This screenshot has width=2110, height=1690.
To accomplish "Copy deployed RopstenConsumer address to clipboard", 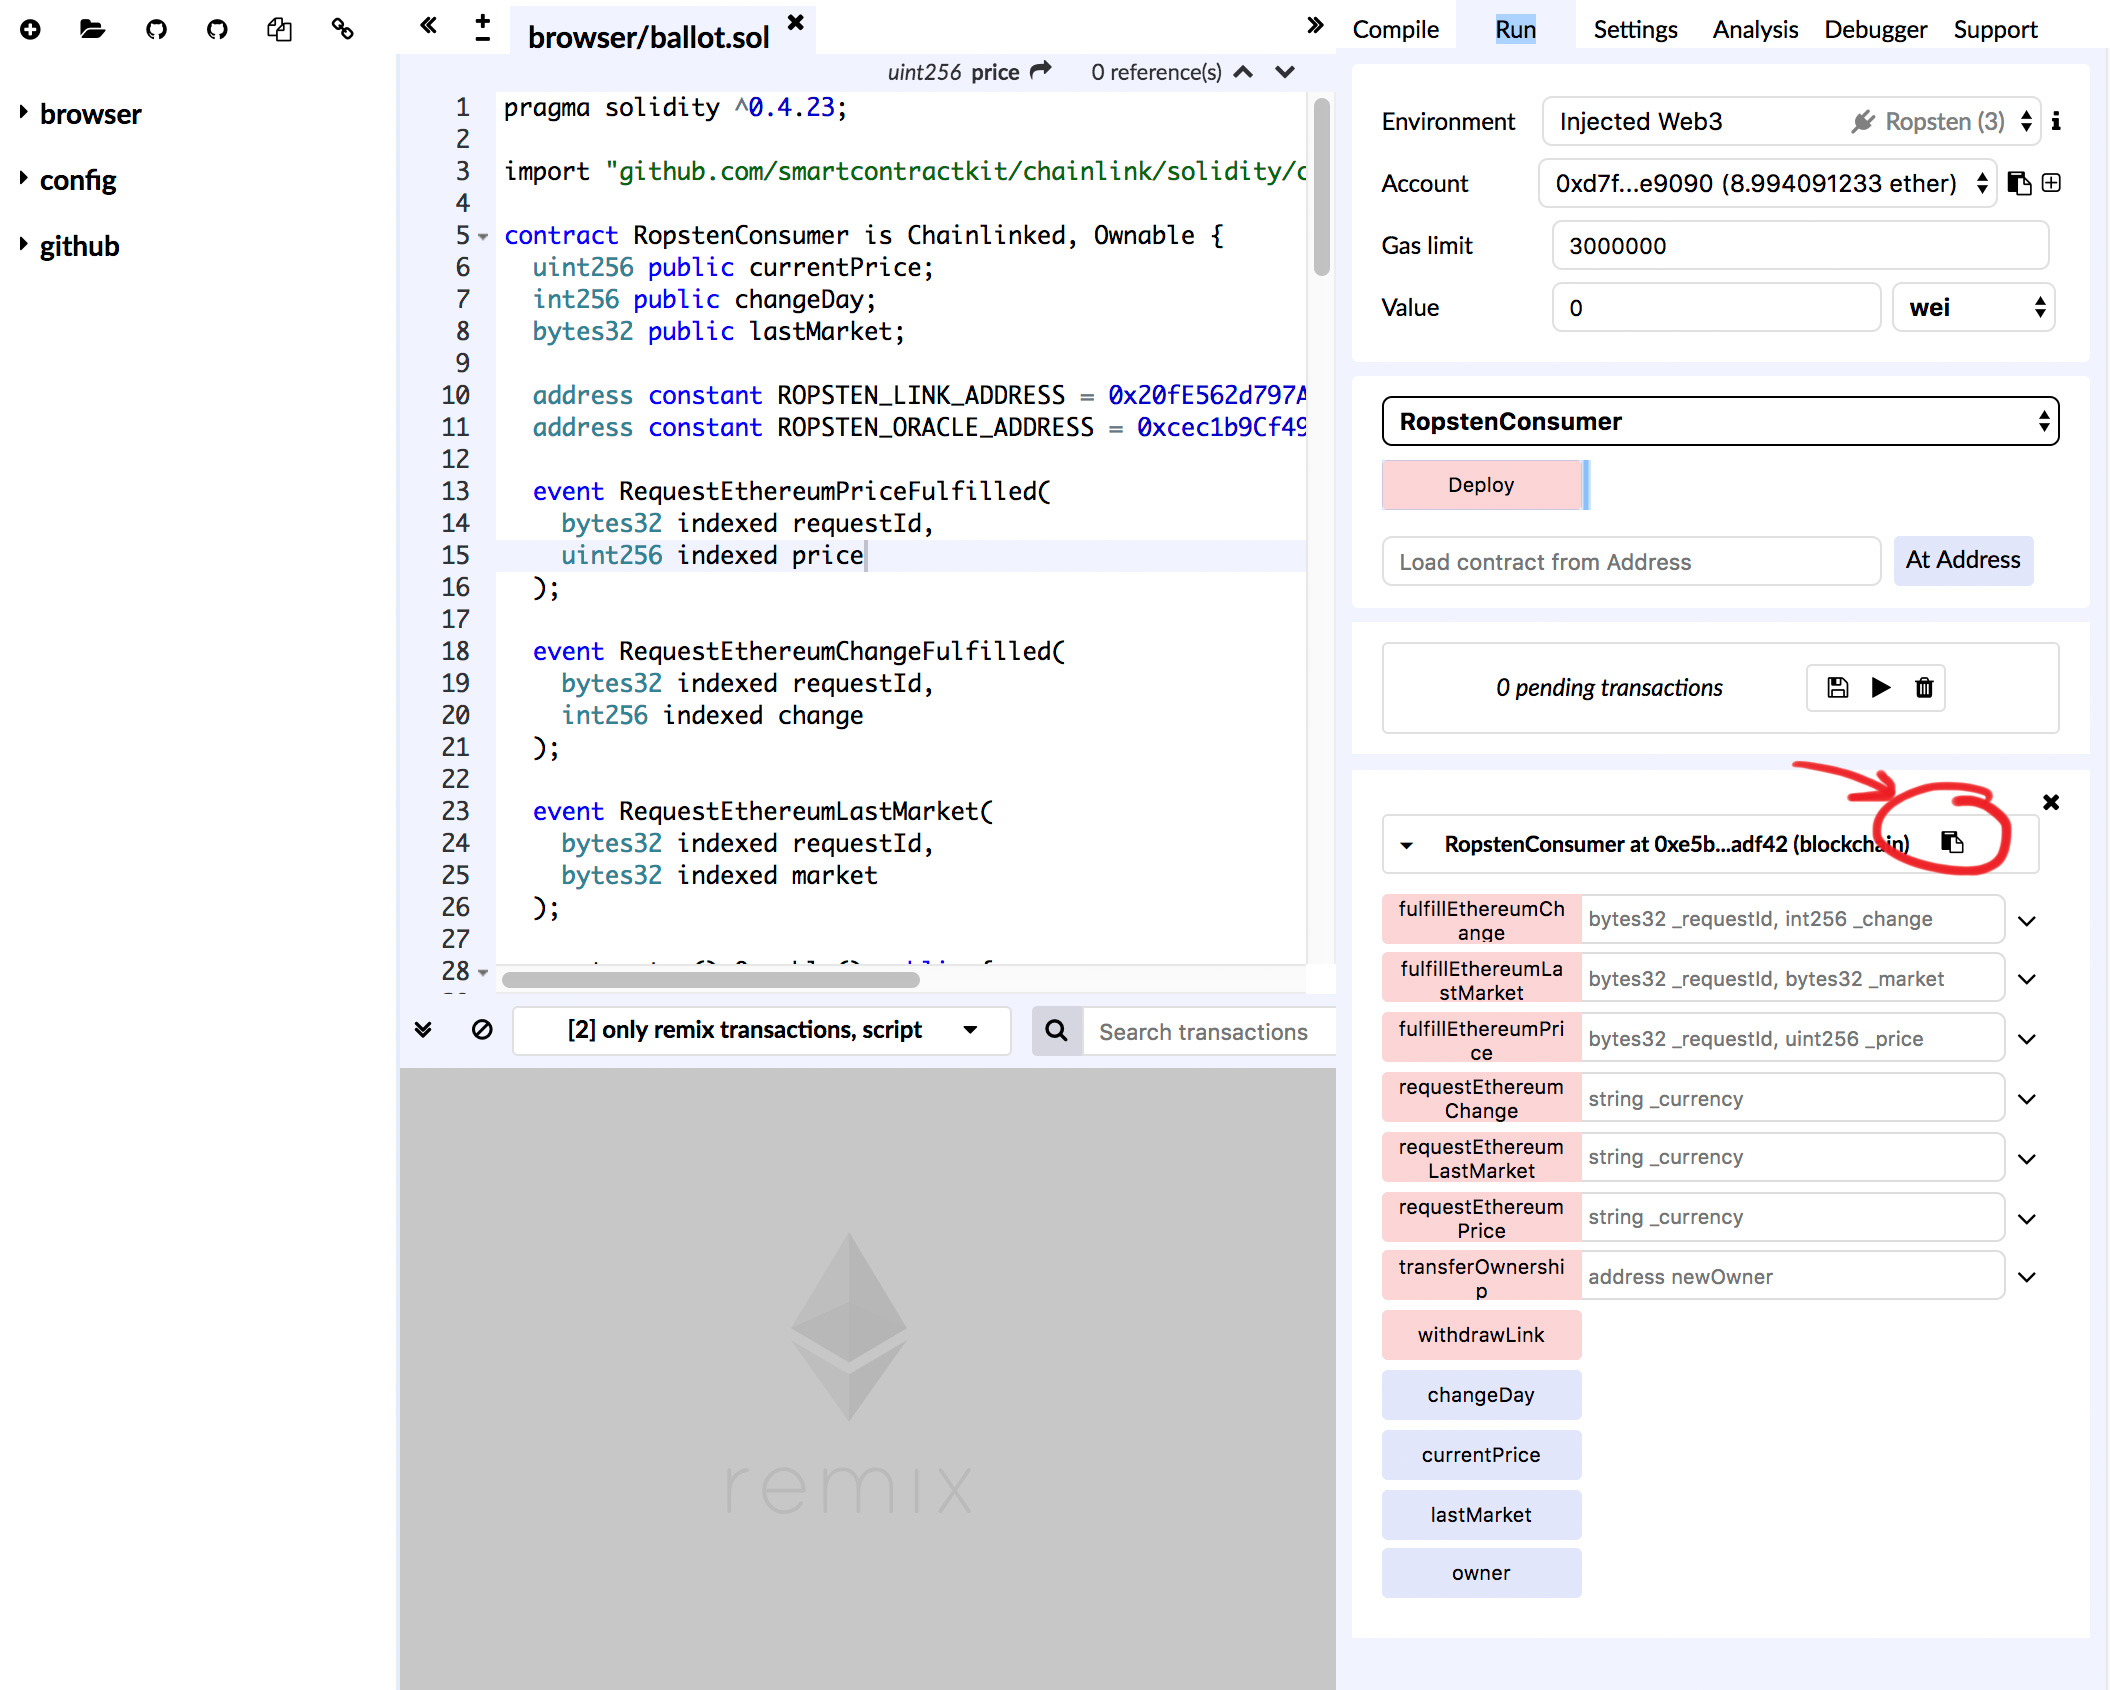I will (1951, 842).
